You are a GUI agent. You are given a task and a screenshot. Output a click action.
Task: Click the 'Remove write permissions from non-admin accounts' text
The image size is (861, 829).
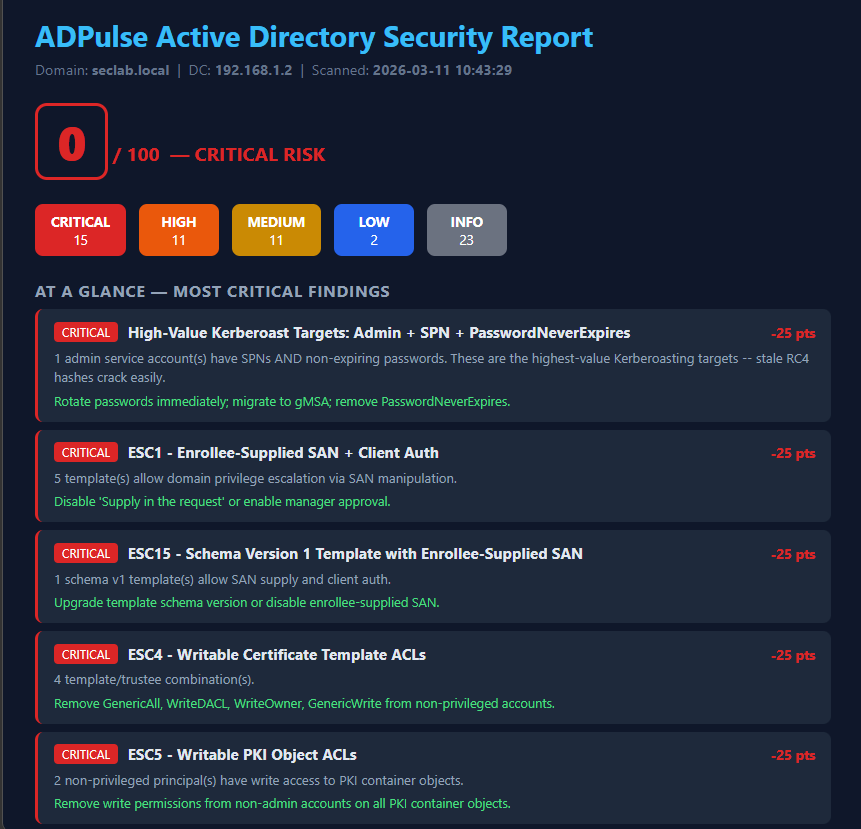point(282,804)
